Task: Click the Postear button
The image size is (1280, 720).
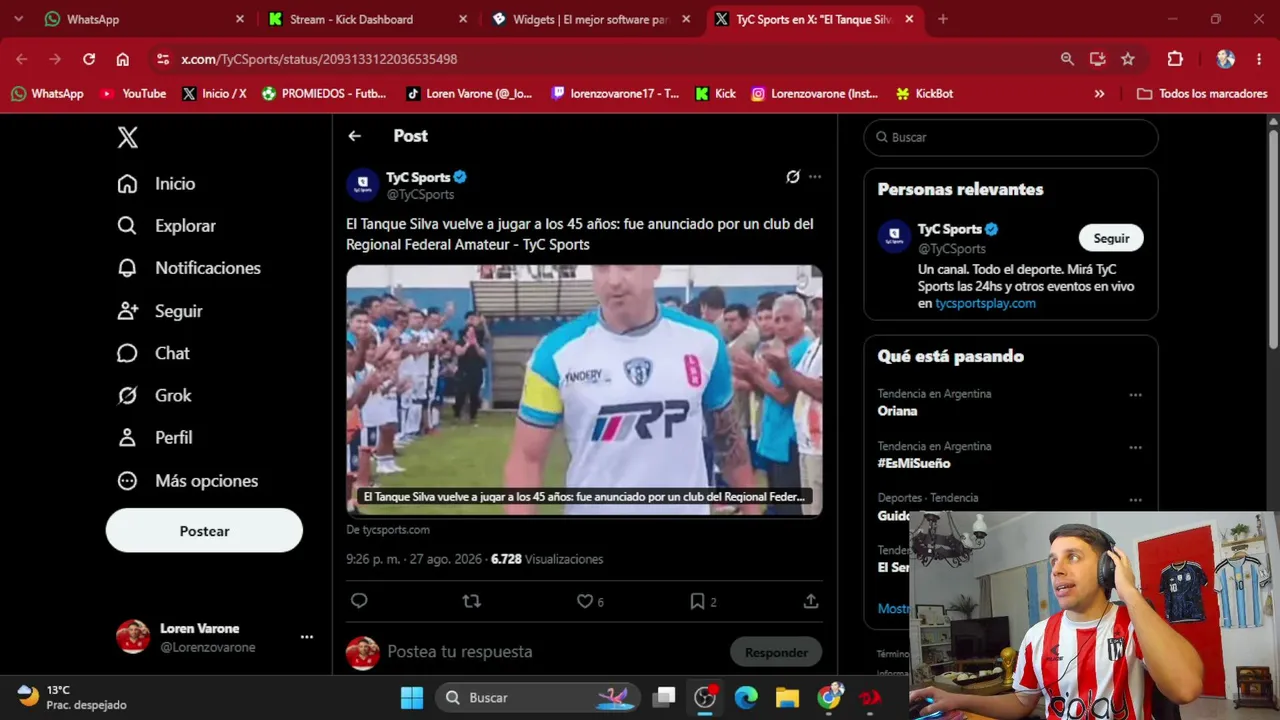Action: [x=204, y=531]
